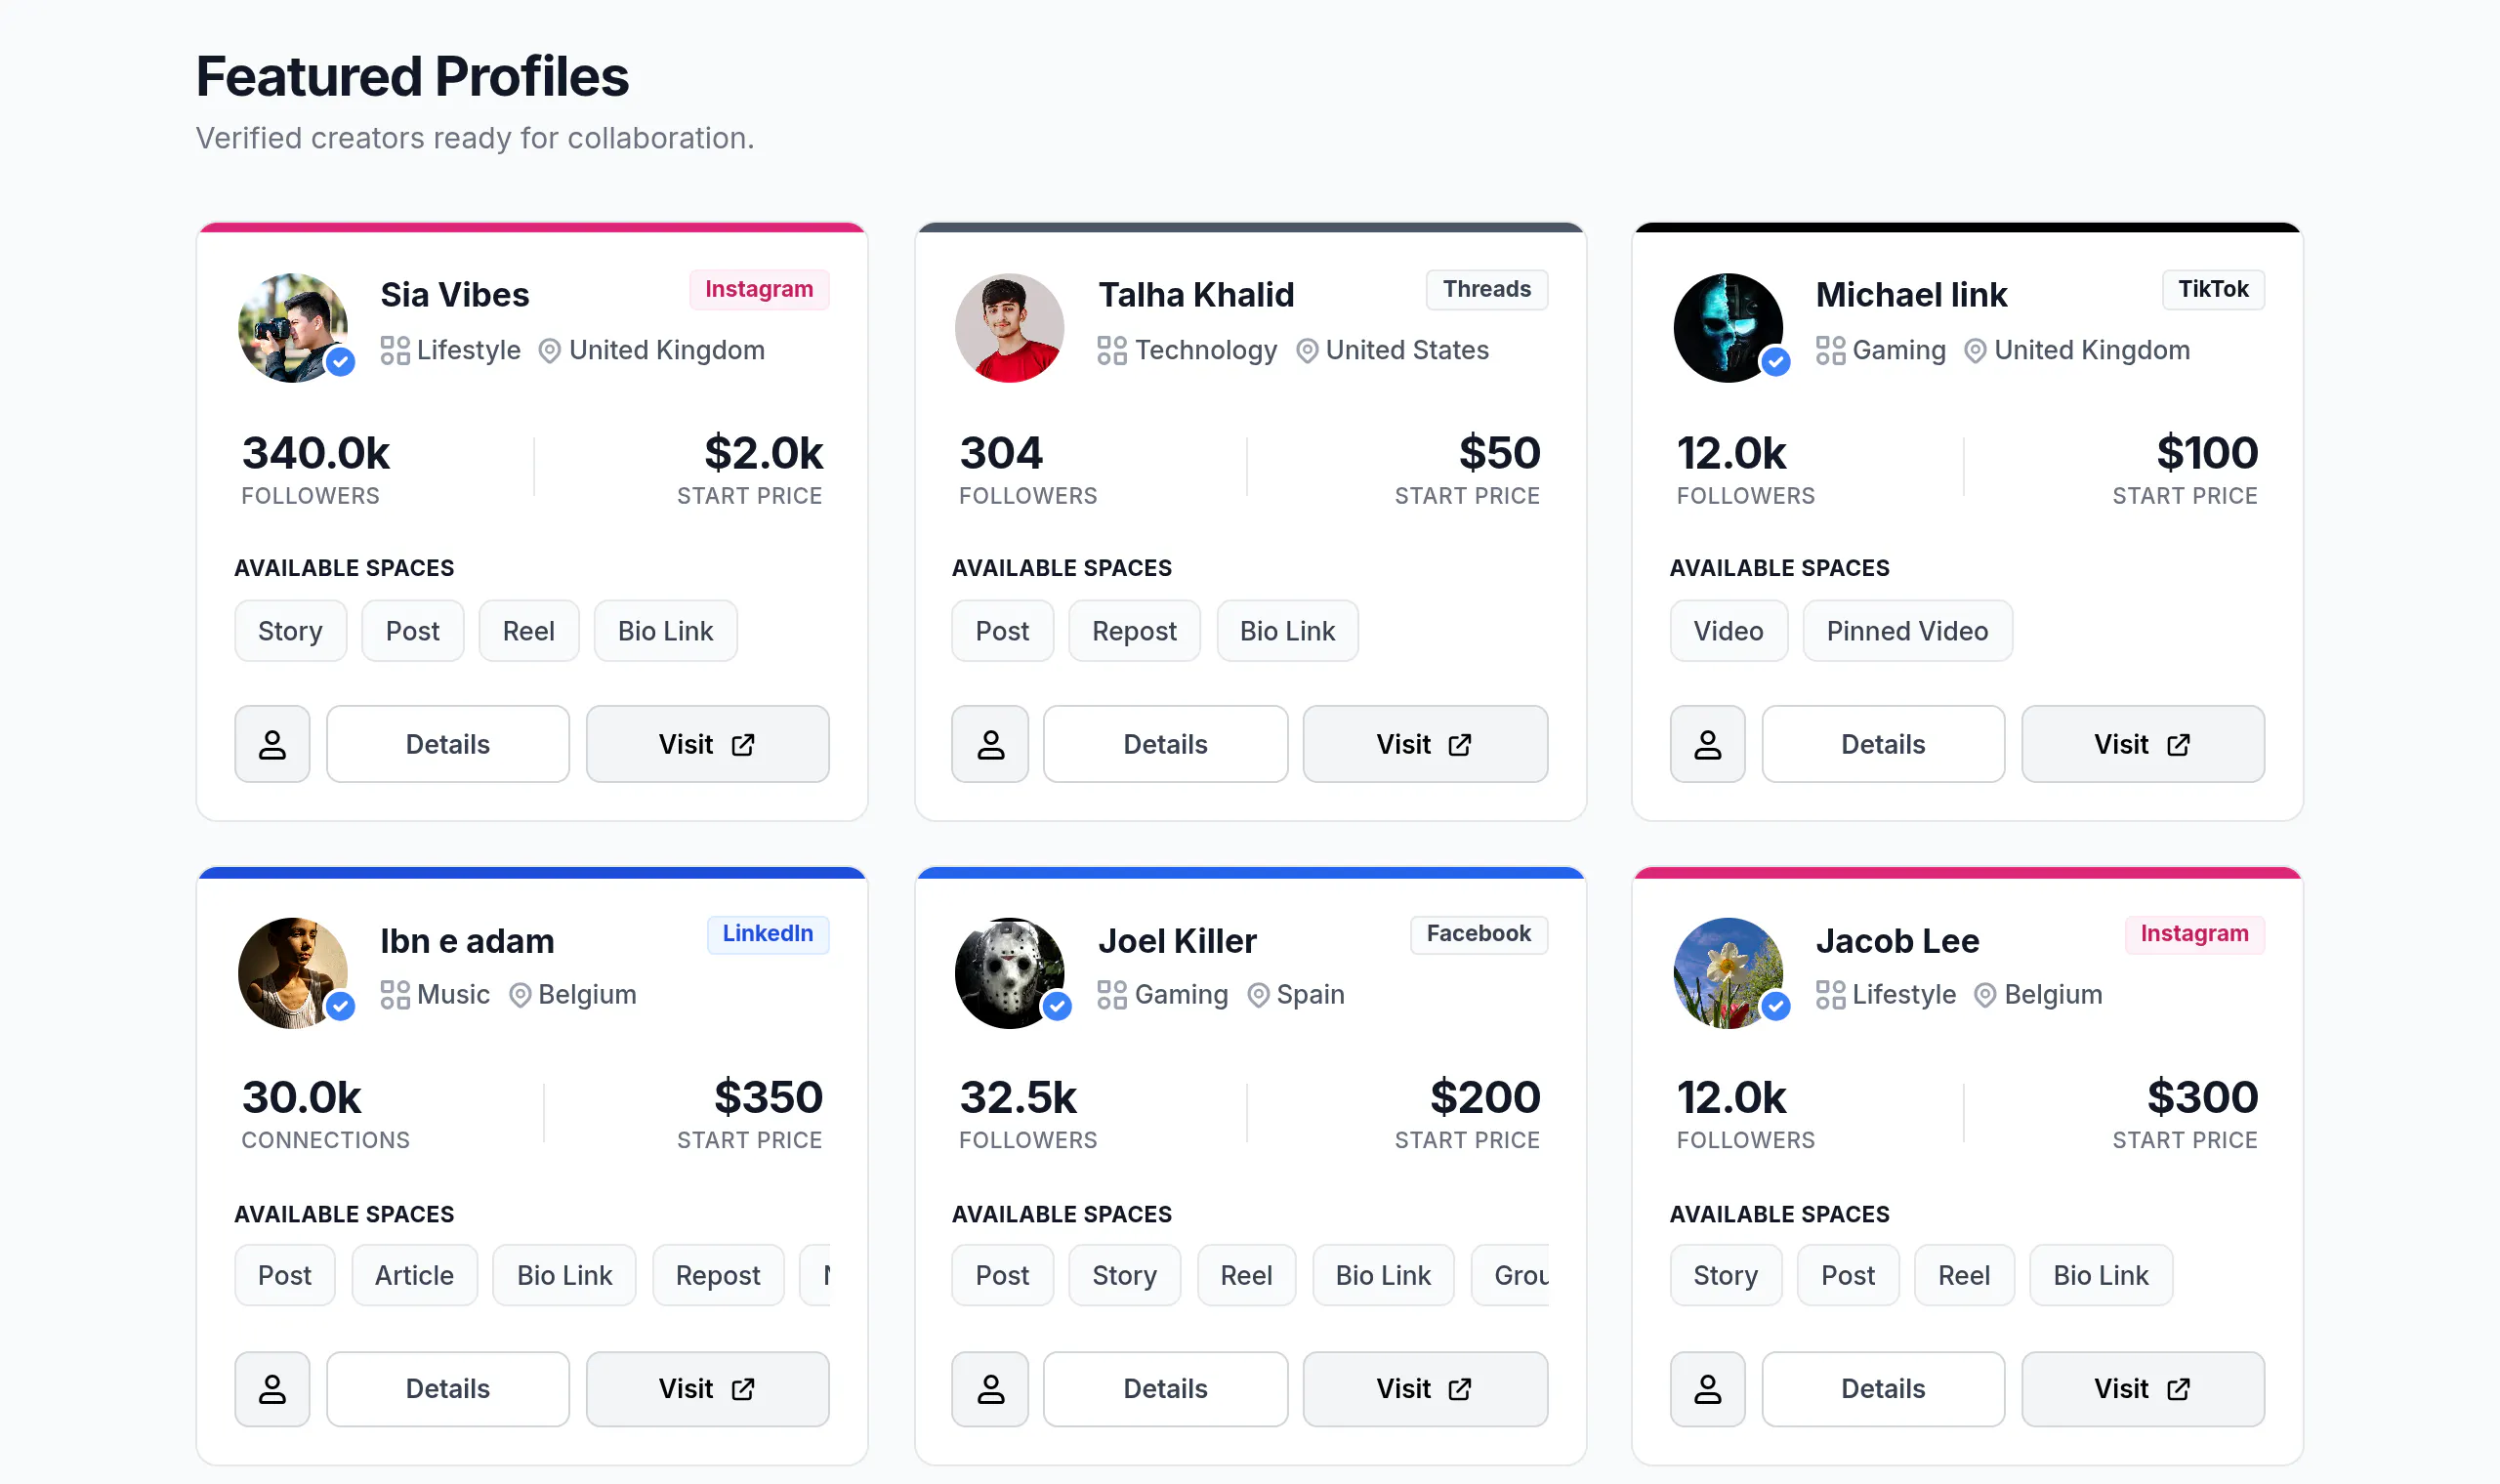The width and height of the screenshot is (2500, 1484).
Task: Select the Instagram tag on Sia Vibes card
Action: click(759, 289)
